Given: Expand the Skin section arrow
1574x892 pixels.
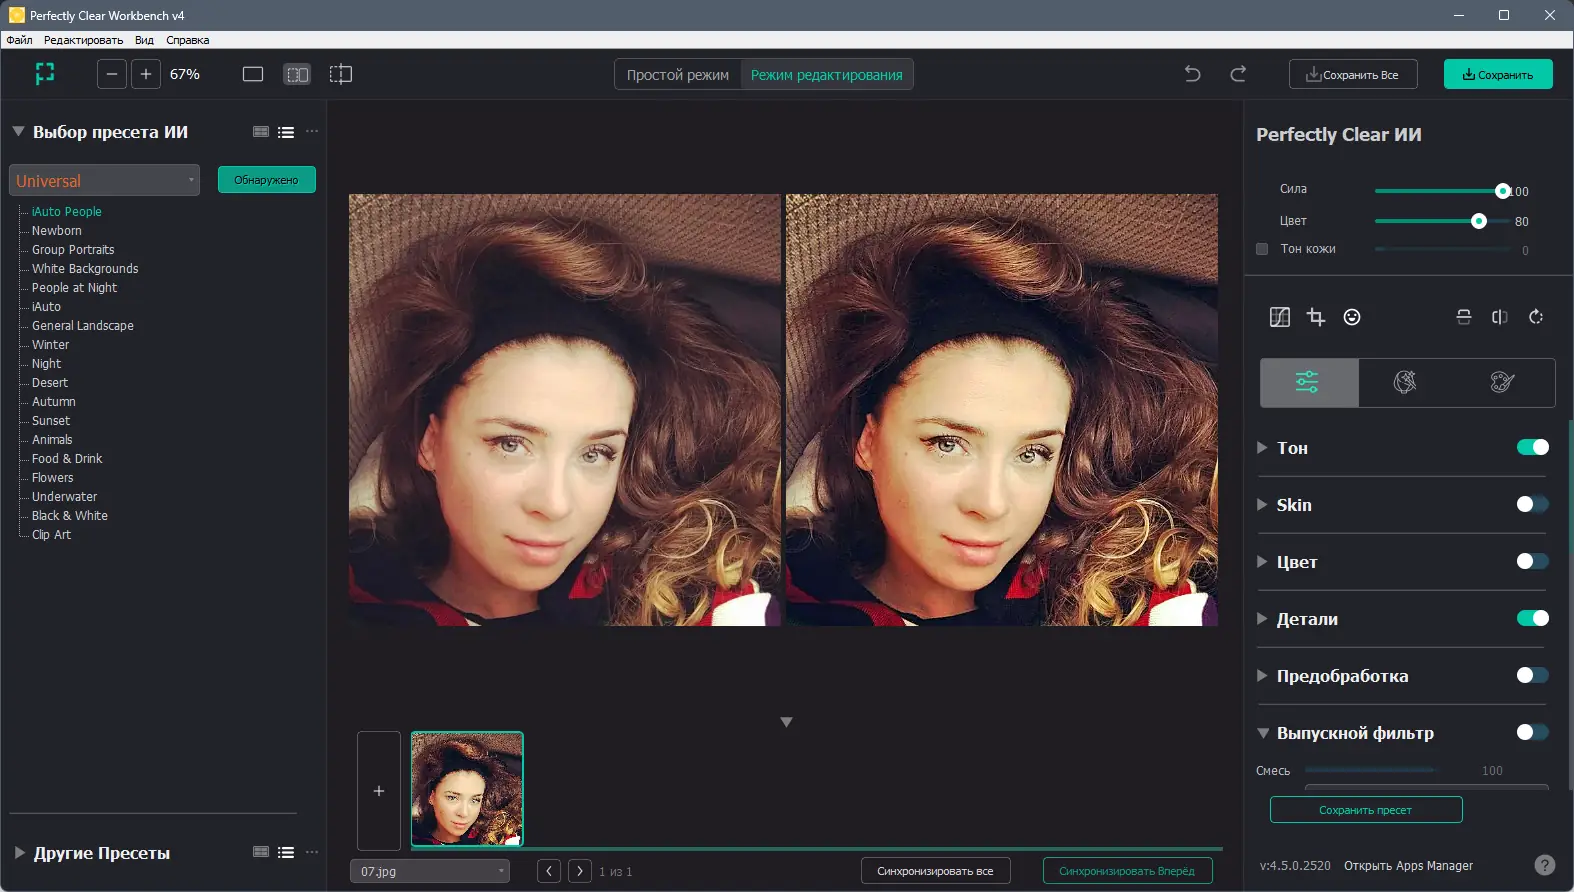Looking at the screenshot, I should click(x=1262, y=505).
